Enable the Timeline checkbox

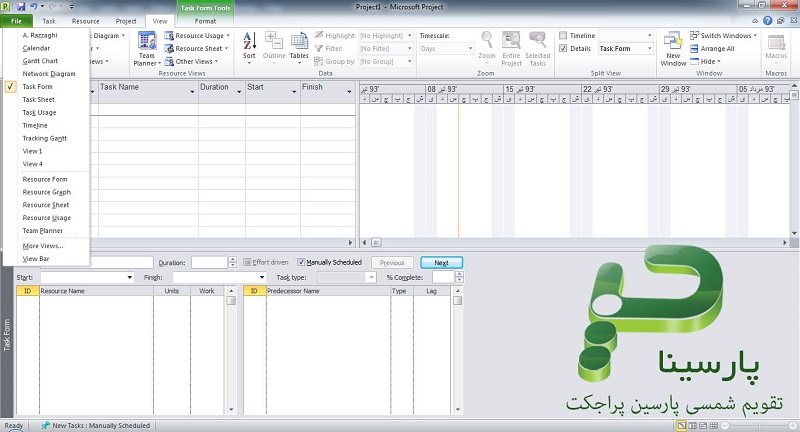(563, 35)
